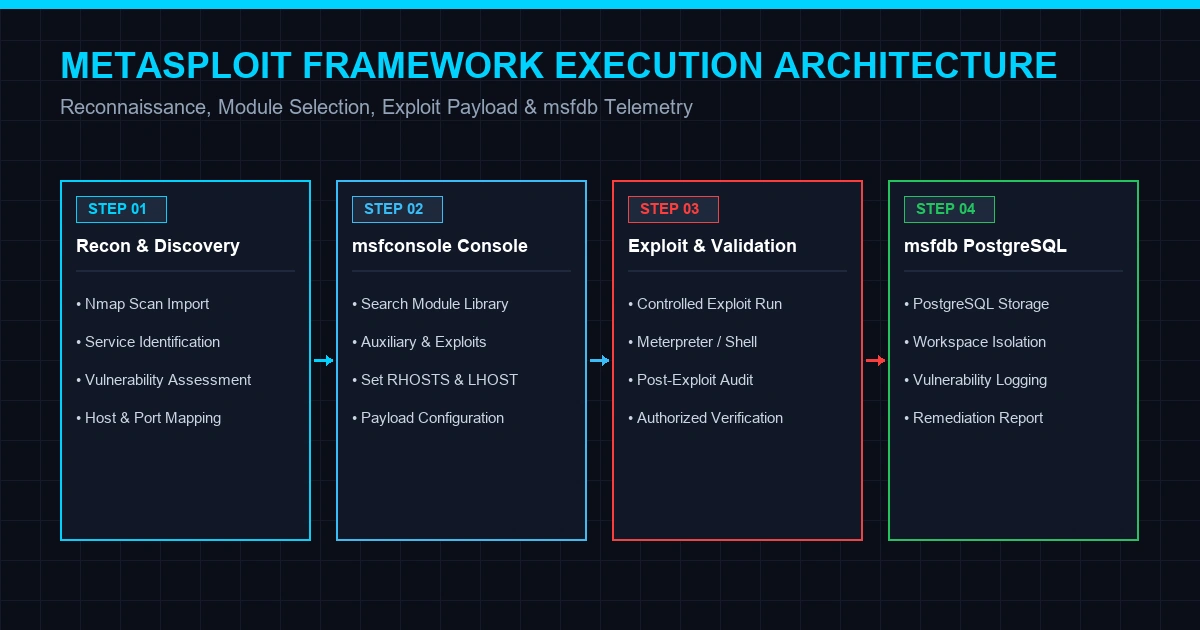Click the Reconnaissance, Module Selection subtitle line
Screen dimensions: 1200x630
[376, 107]
